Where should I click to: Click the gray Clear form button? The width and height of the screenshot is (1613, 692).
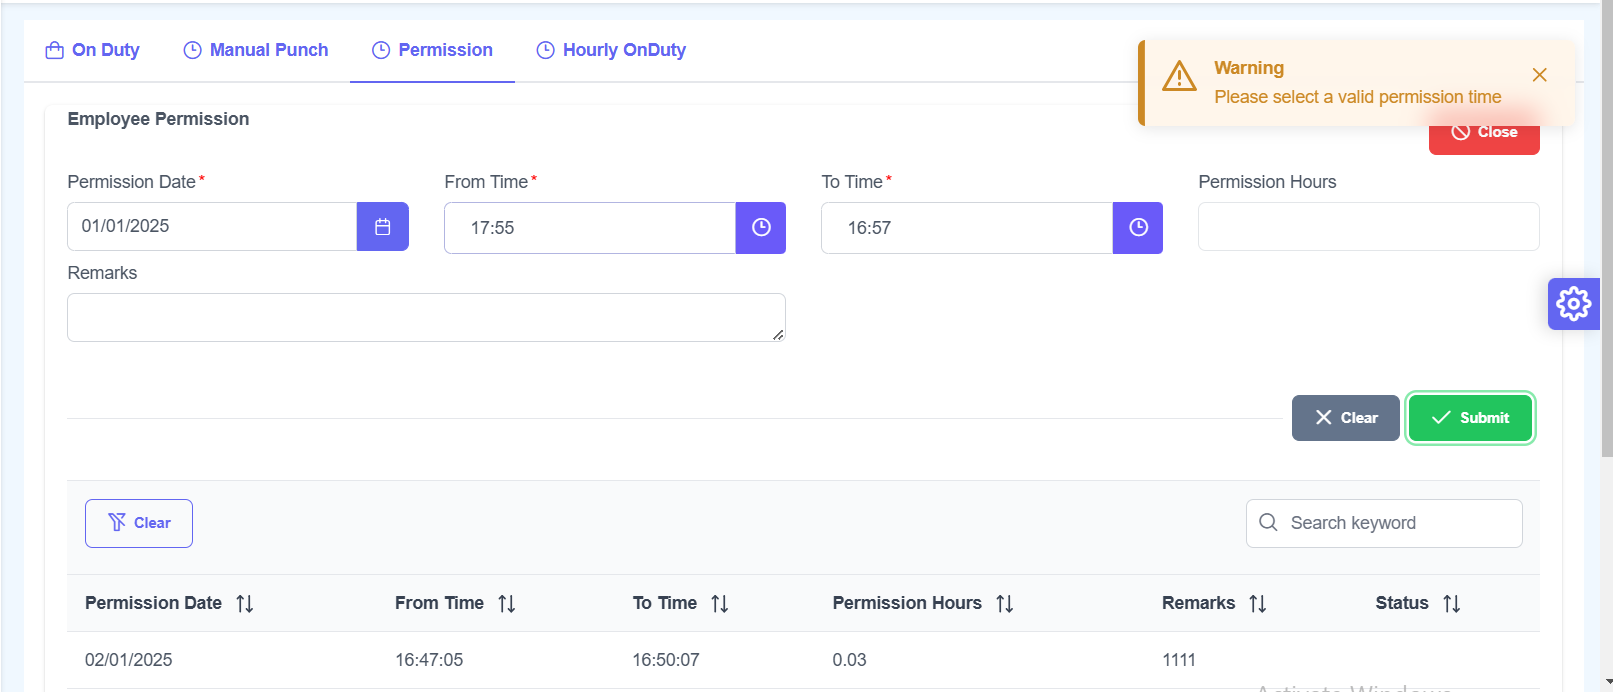(x=1345, y=418)
